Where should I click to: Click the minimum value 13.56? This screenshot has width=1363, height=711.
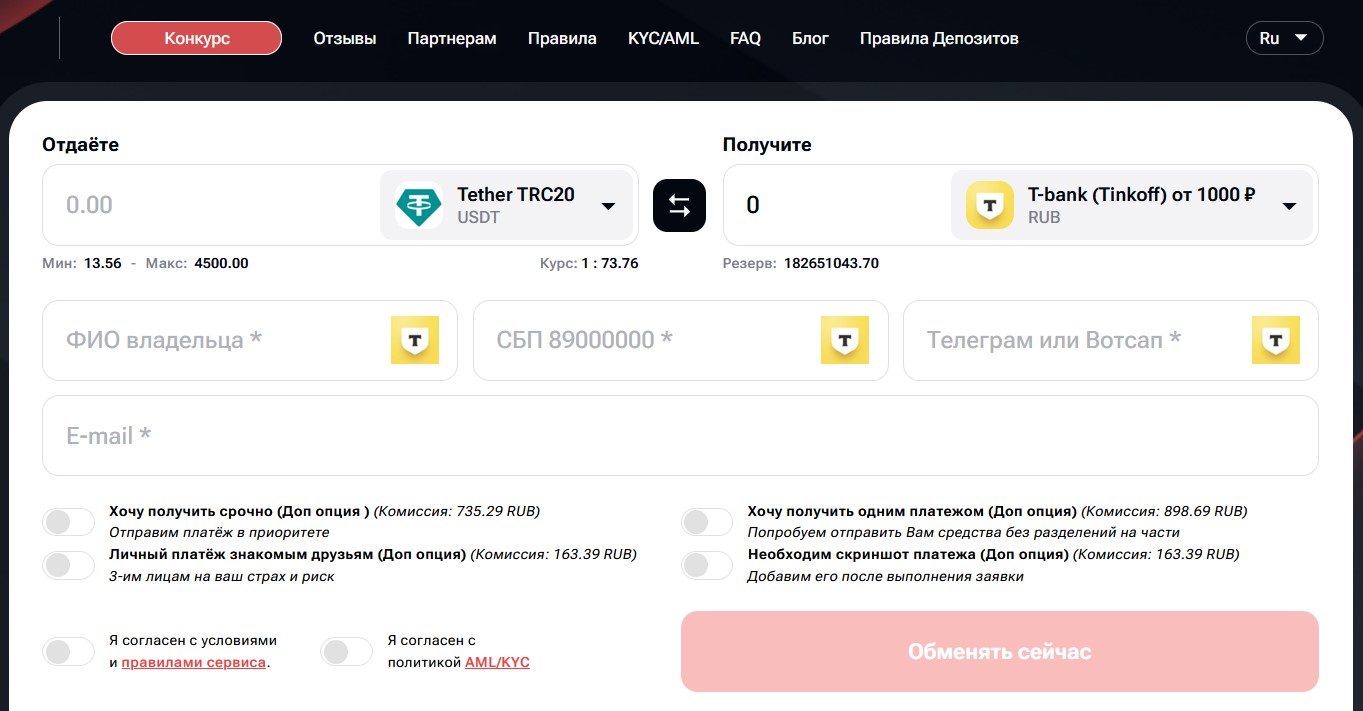click(x=103, y=264)
